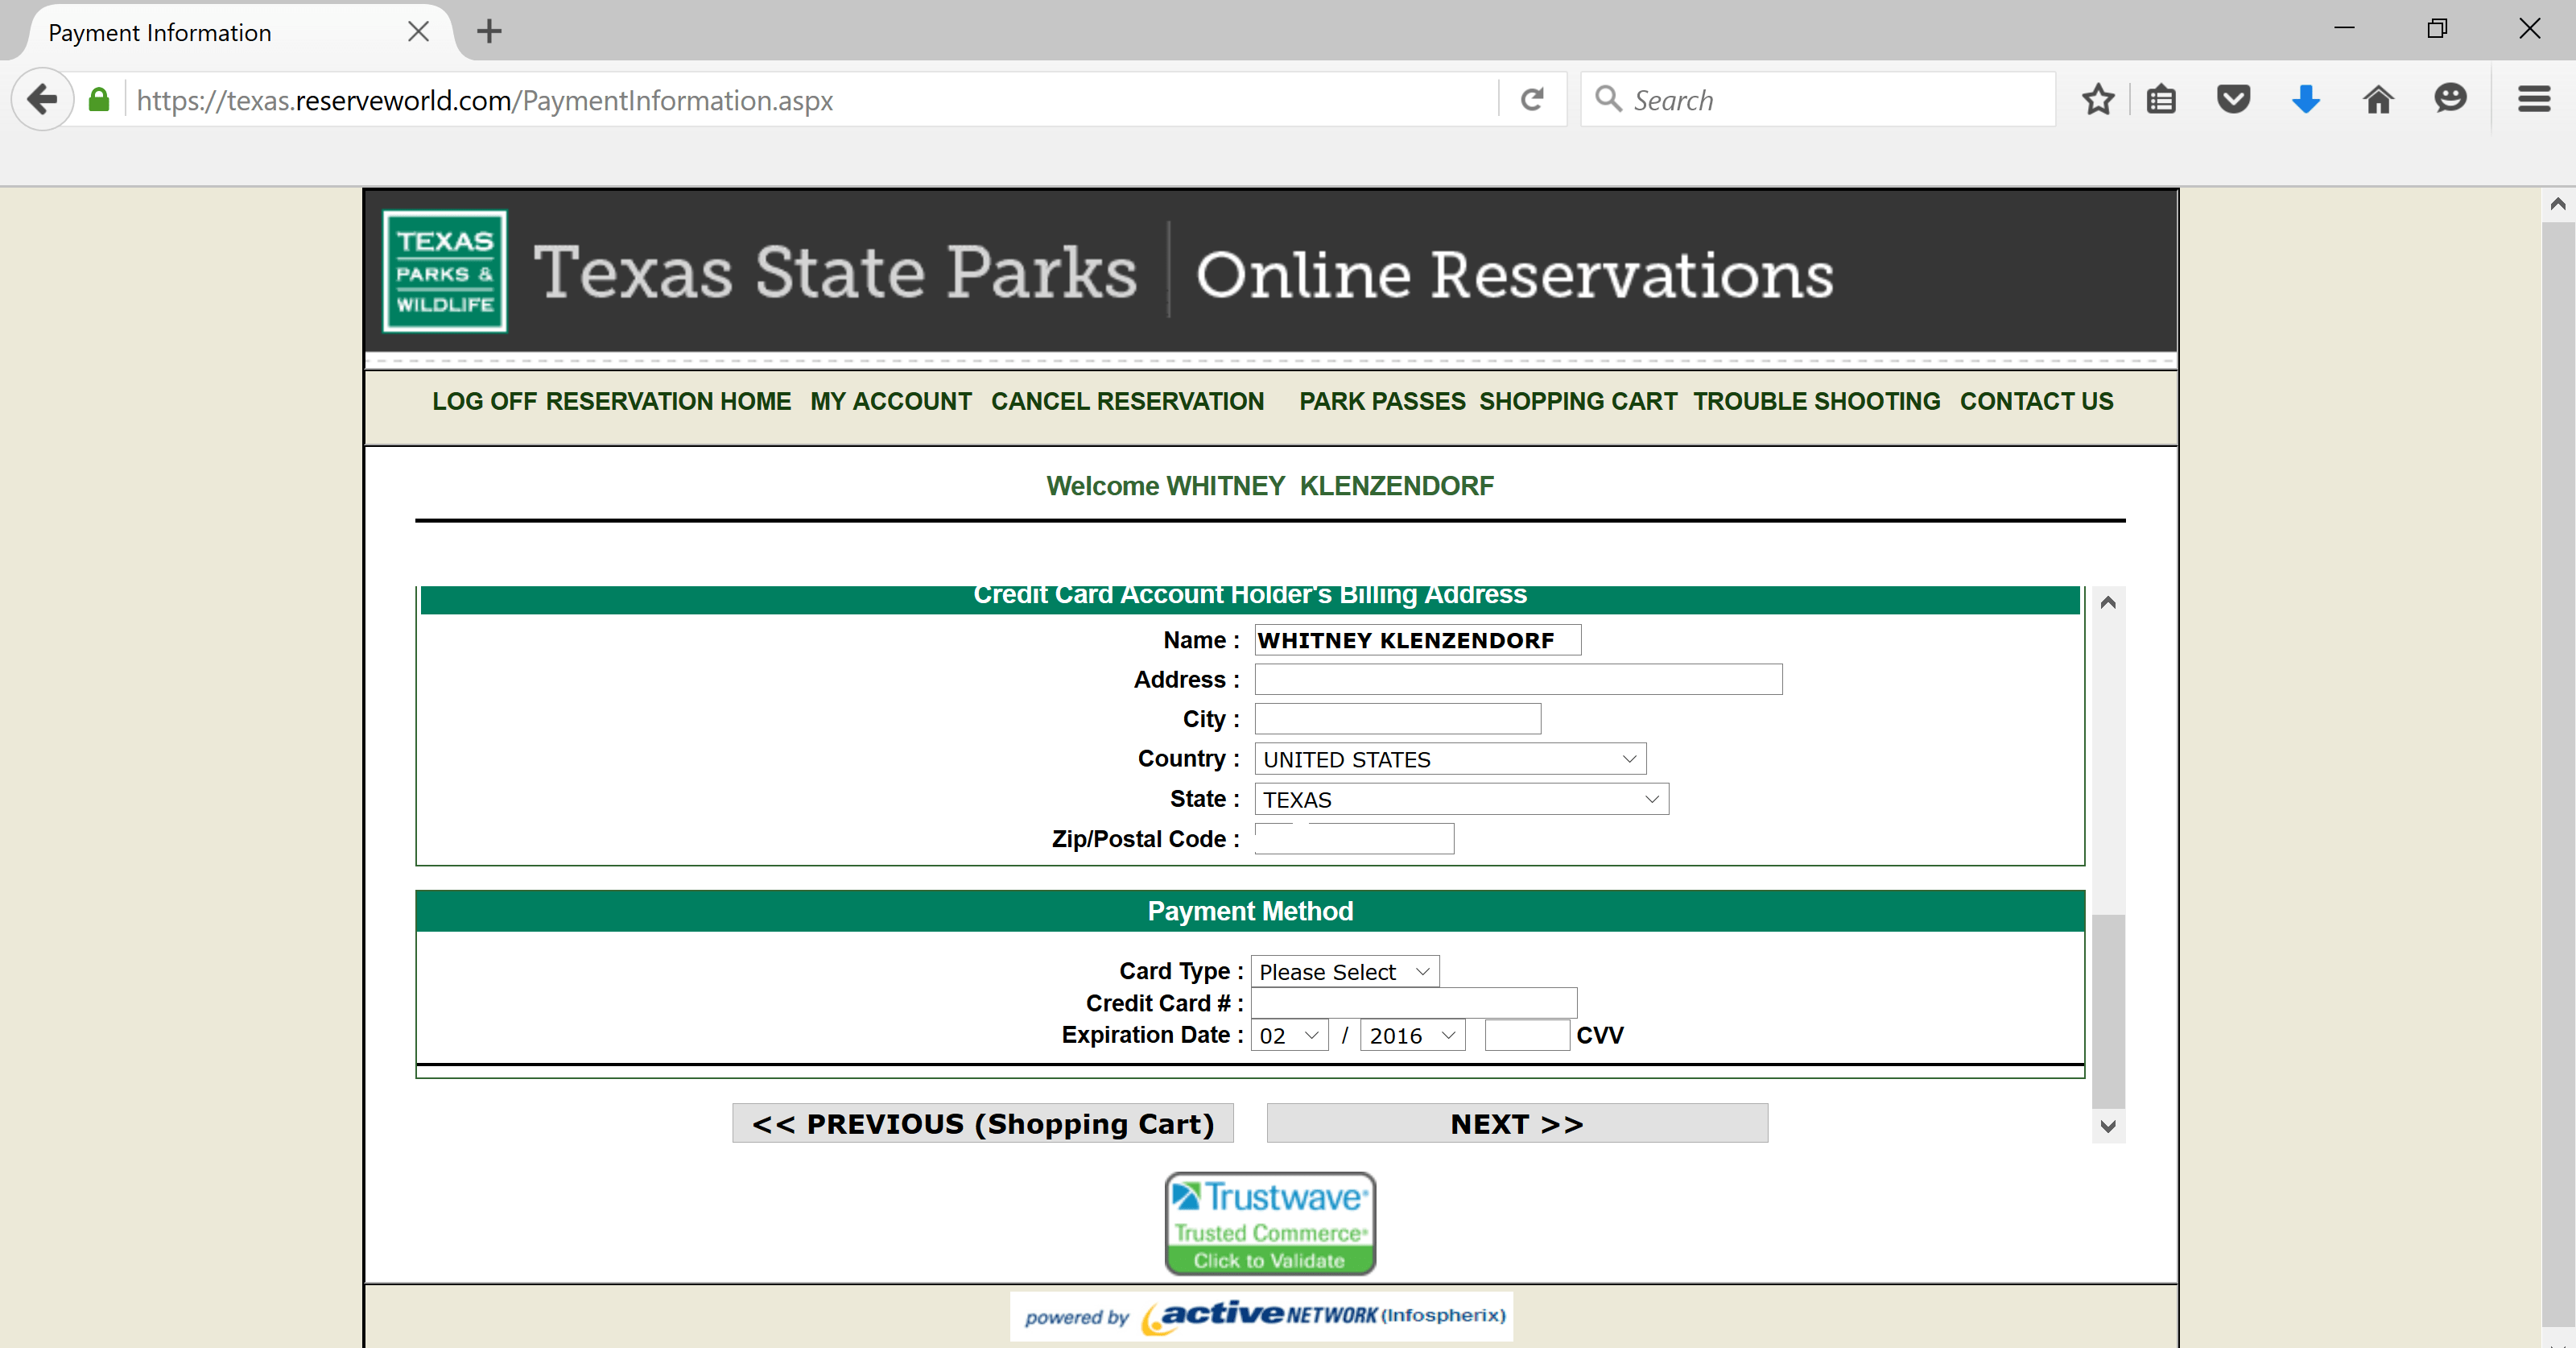View site security via the padlock icon

click(x=98, y=99)
